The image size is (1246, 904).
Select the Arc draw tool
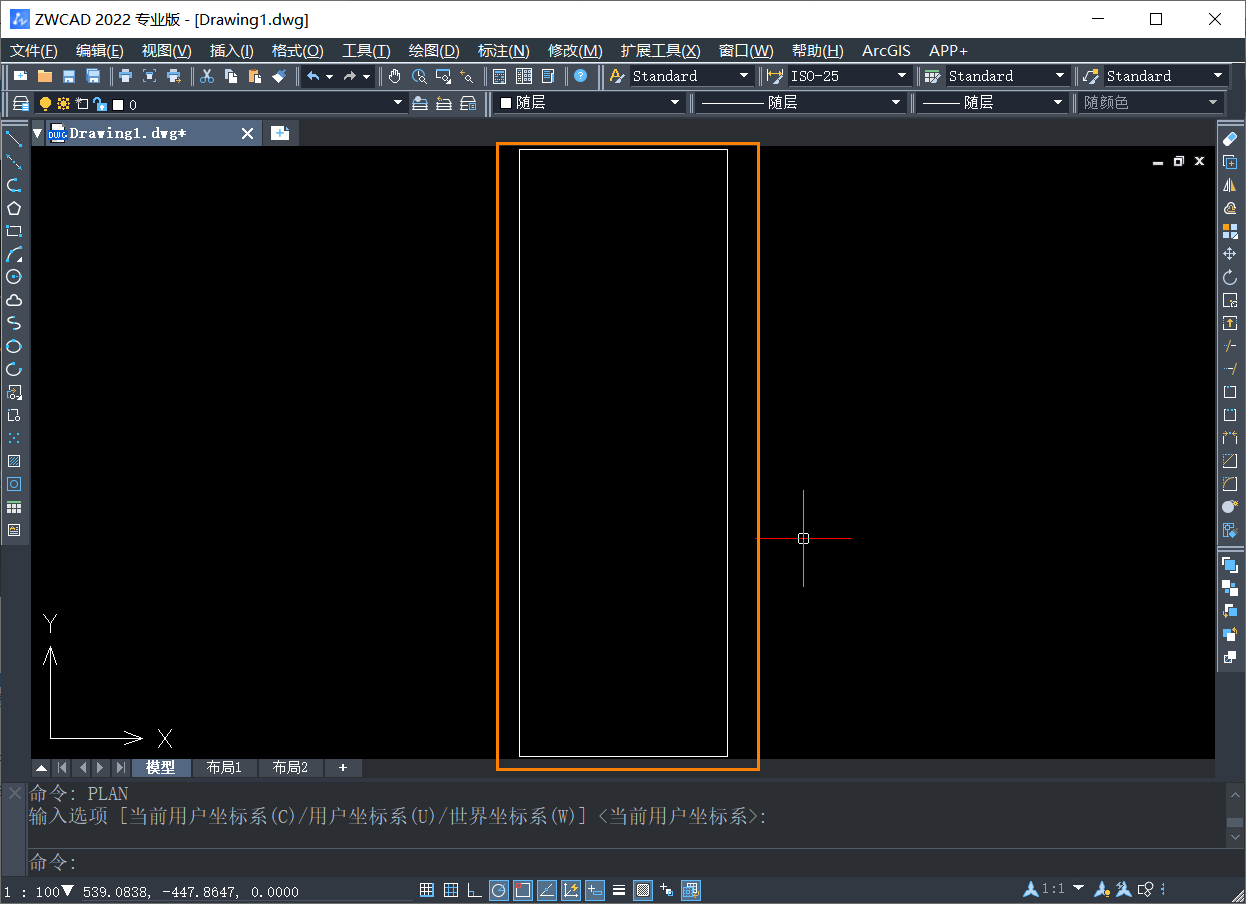click(x=14, y=254)
